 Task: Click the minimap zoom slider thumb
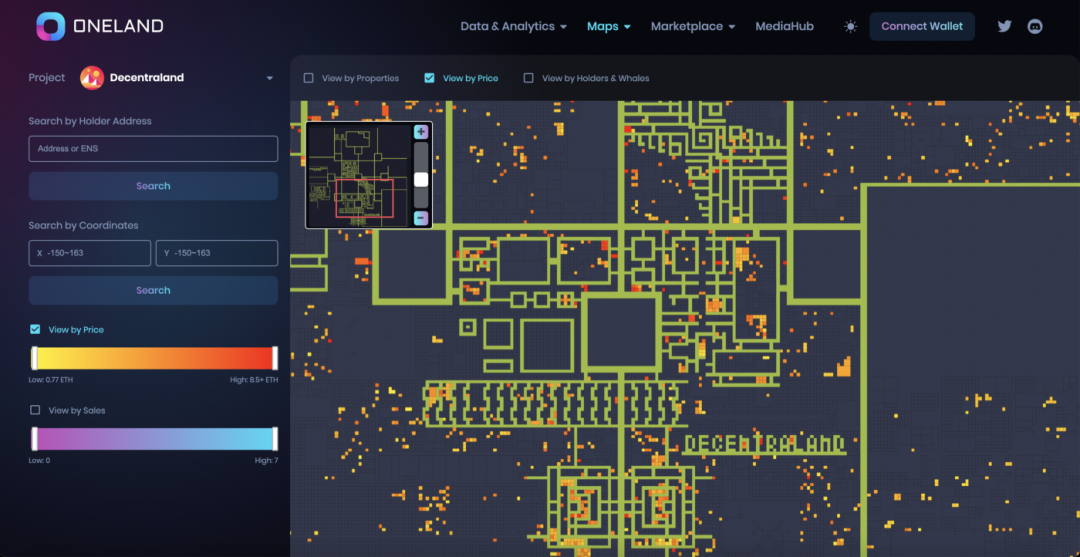[421, 180]
